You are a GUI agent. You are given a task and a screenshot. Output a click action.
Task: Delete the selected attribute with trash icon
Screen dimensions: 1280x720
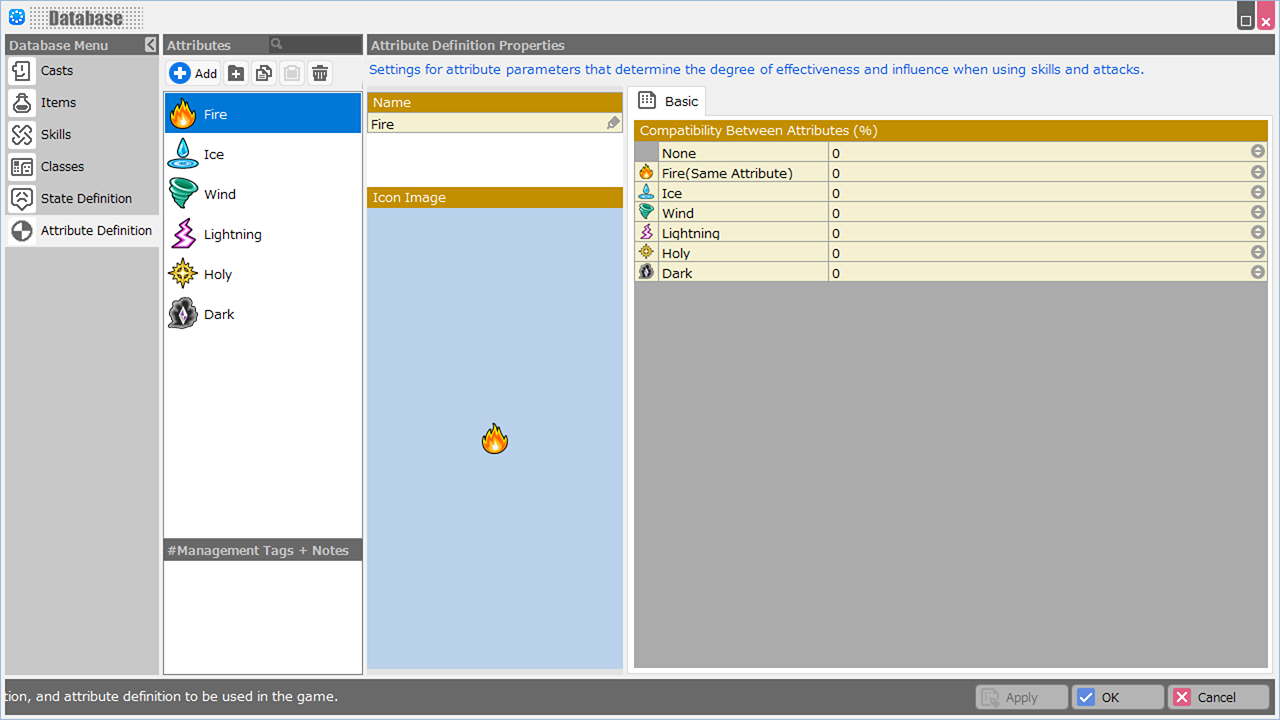pos(320,73)
